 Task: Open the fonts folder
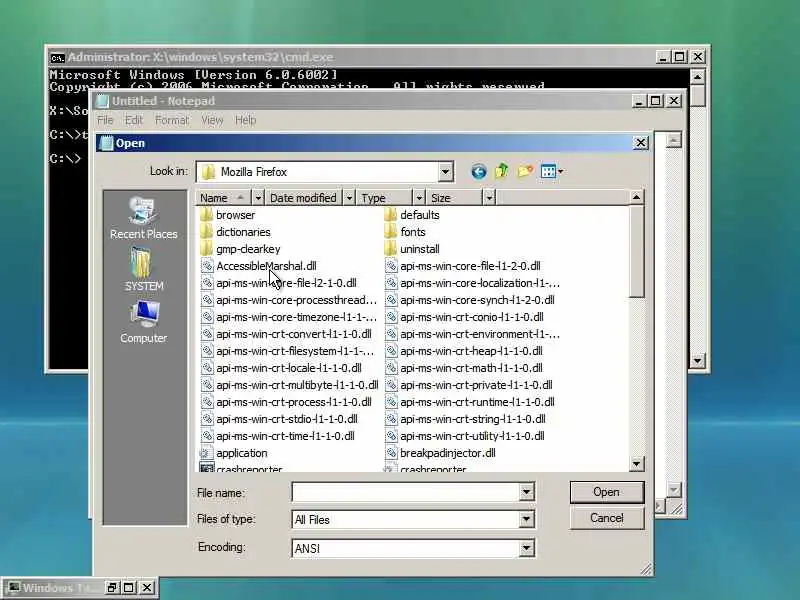405,232
